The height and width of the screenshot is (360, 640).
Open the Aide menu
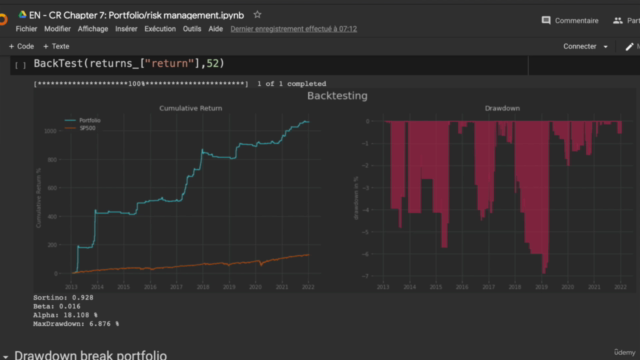pyautogui.click(x=216, y=29)
